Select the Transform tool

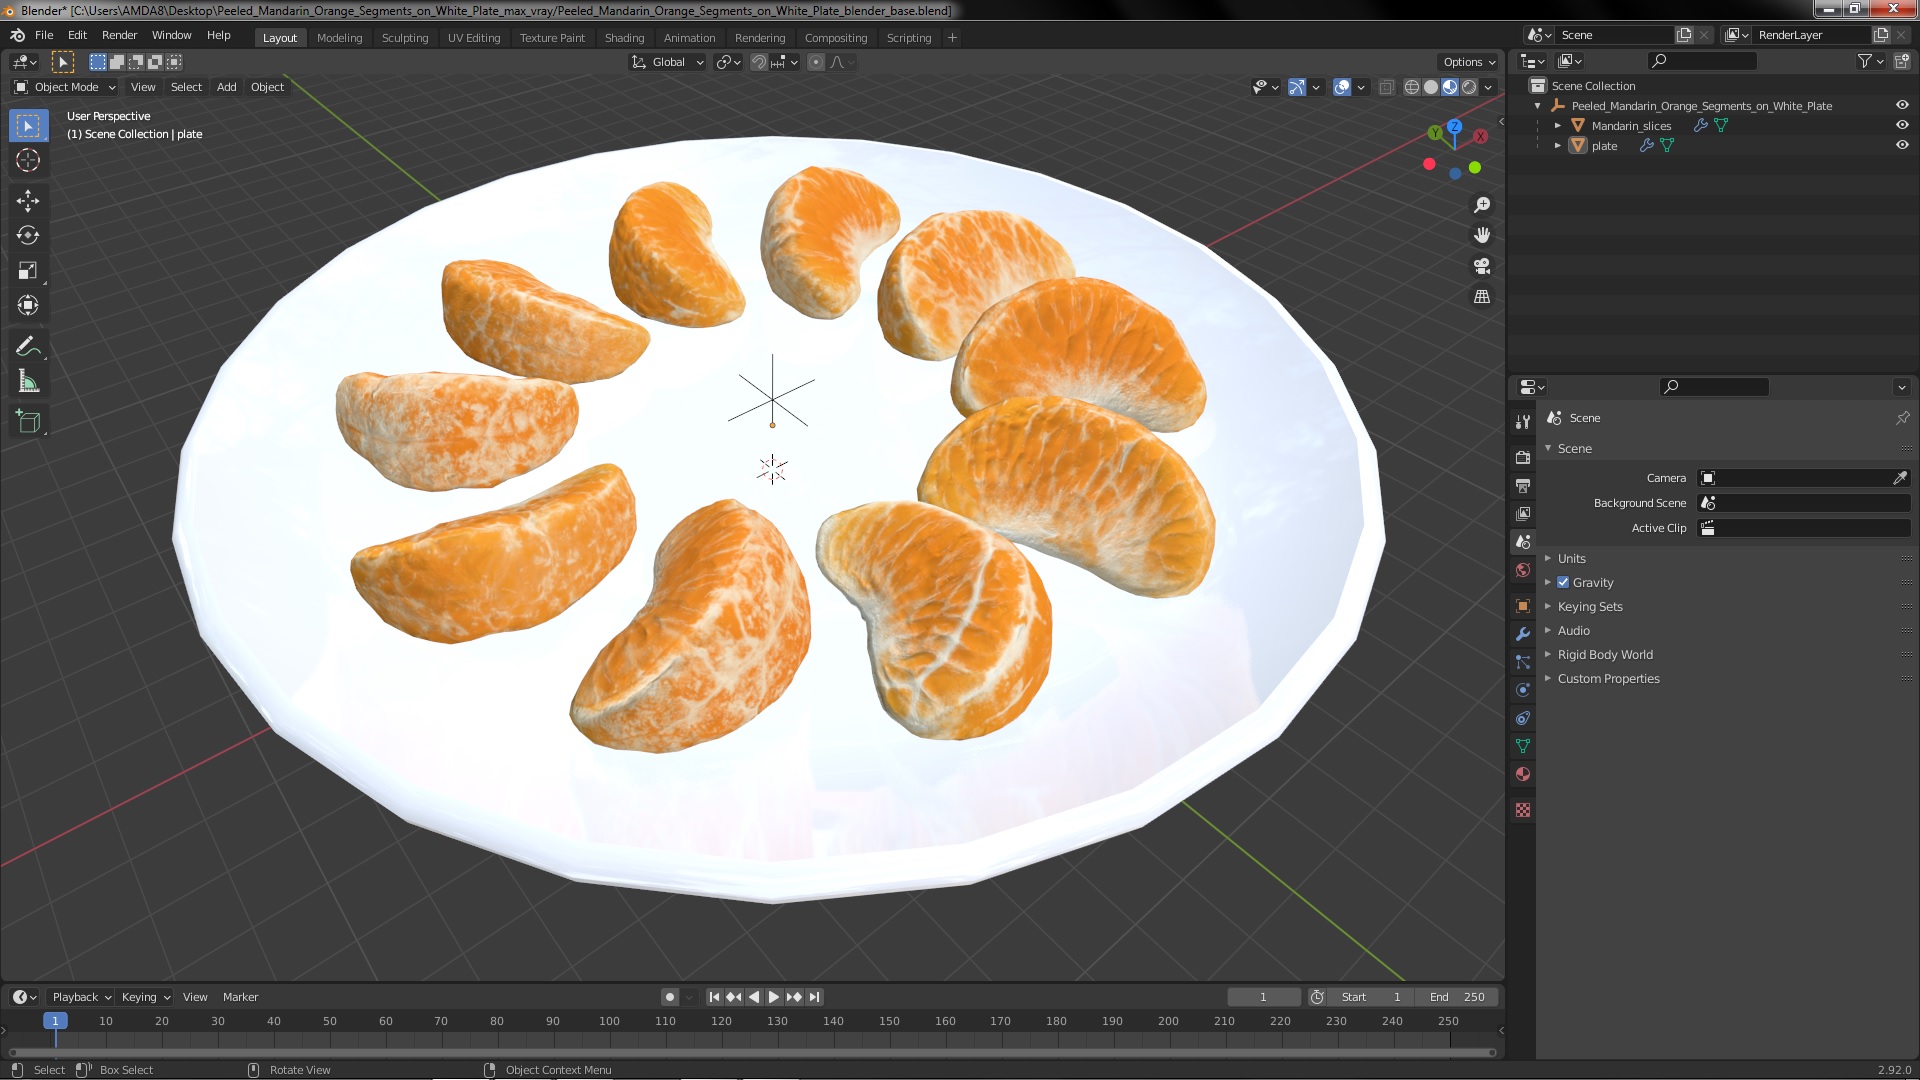(x=28, y=306)
